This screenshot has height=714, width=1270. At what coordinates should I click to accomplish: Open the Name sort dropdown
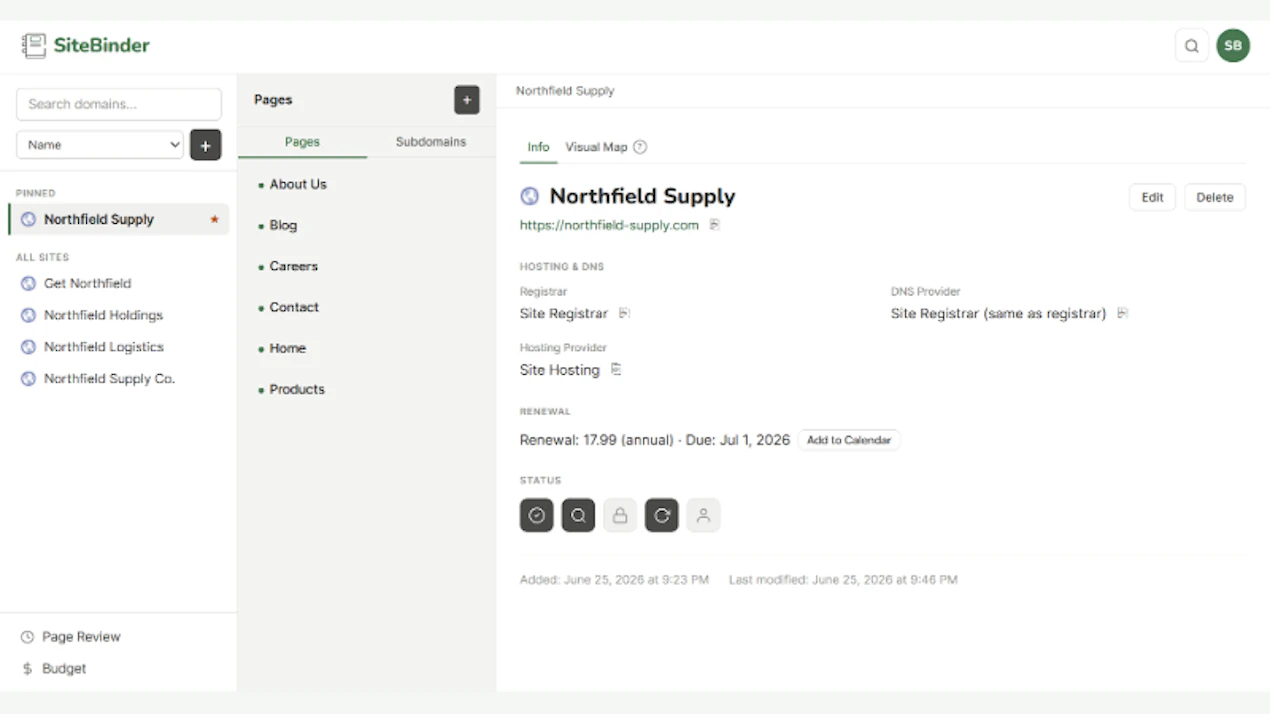[100, 145]
